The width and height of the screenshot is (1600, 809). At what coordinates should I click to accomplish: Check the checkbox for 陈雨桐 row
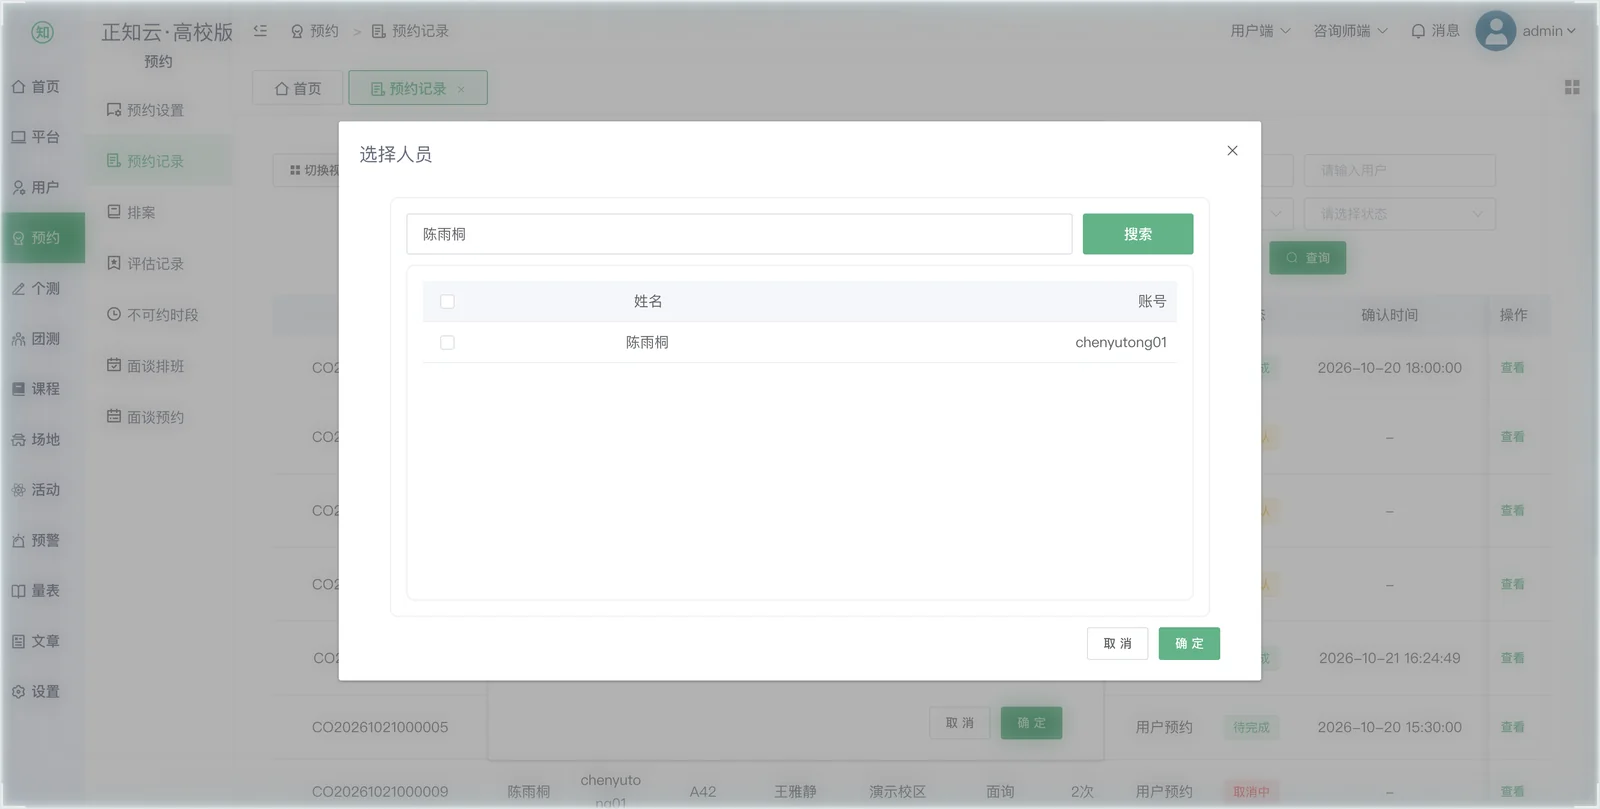point(447,343)
